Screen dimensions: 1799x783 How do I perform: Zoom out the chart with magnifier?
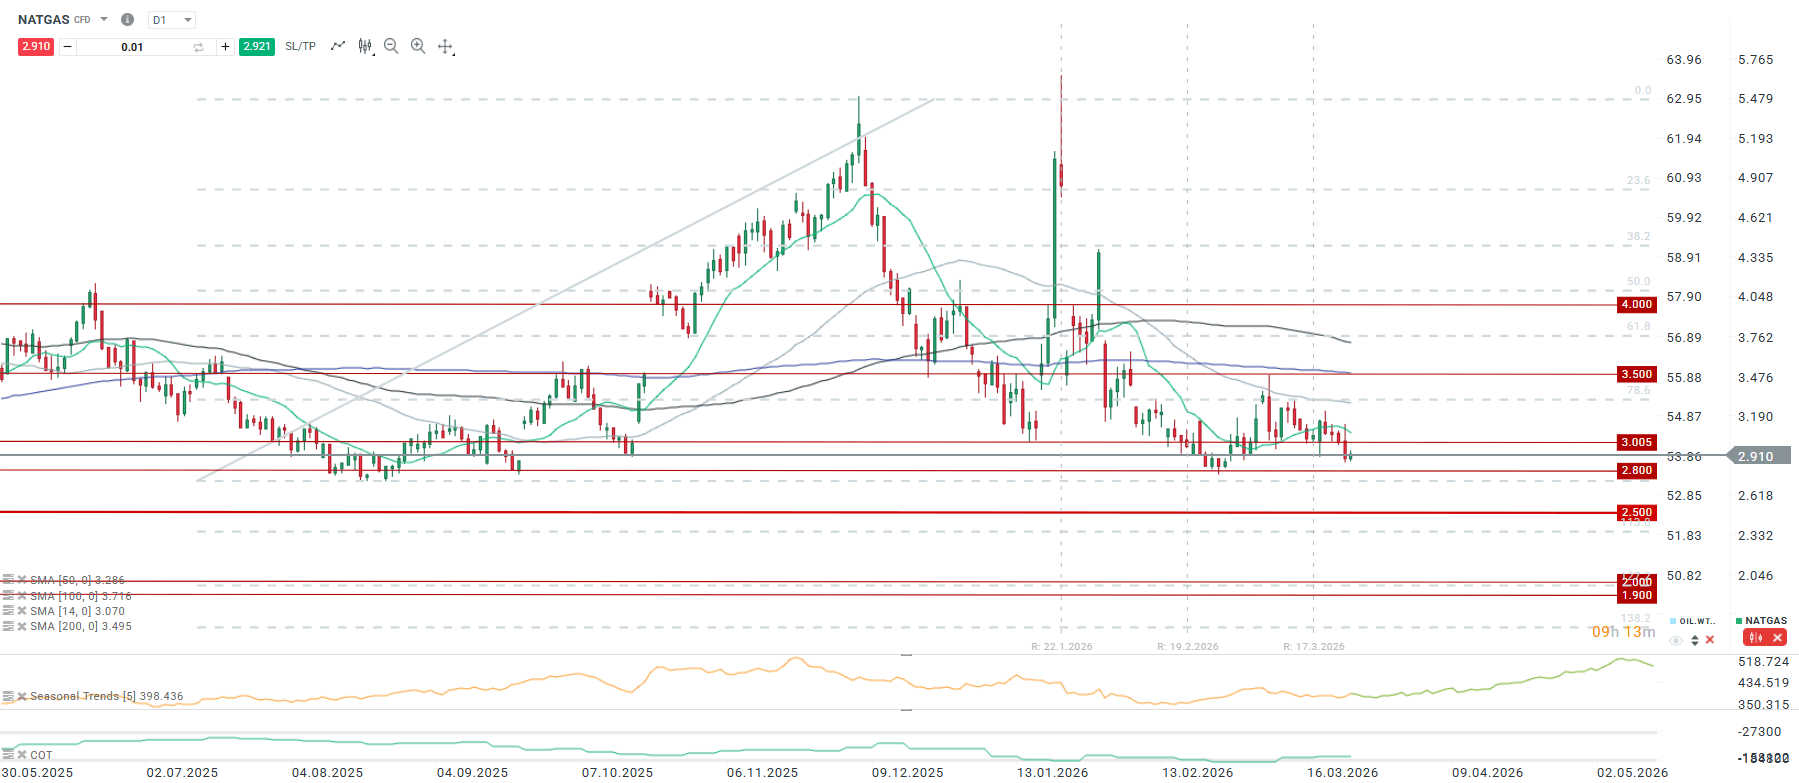pyautogui.click(x=391, y=46)
